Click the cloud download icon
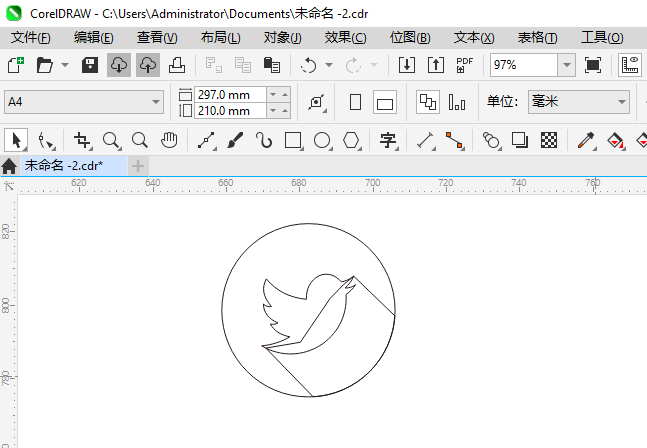The width and height of the screenshot is (647, 448). pos(119,65)
